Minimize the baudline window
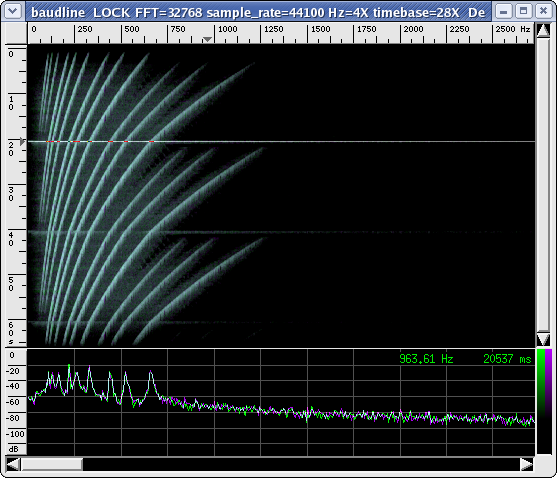 (503, 11)
